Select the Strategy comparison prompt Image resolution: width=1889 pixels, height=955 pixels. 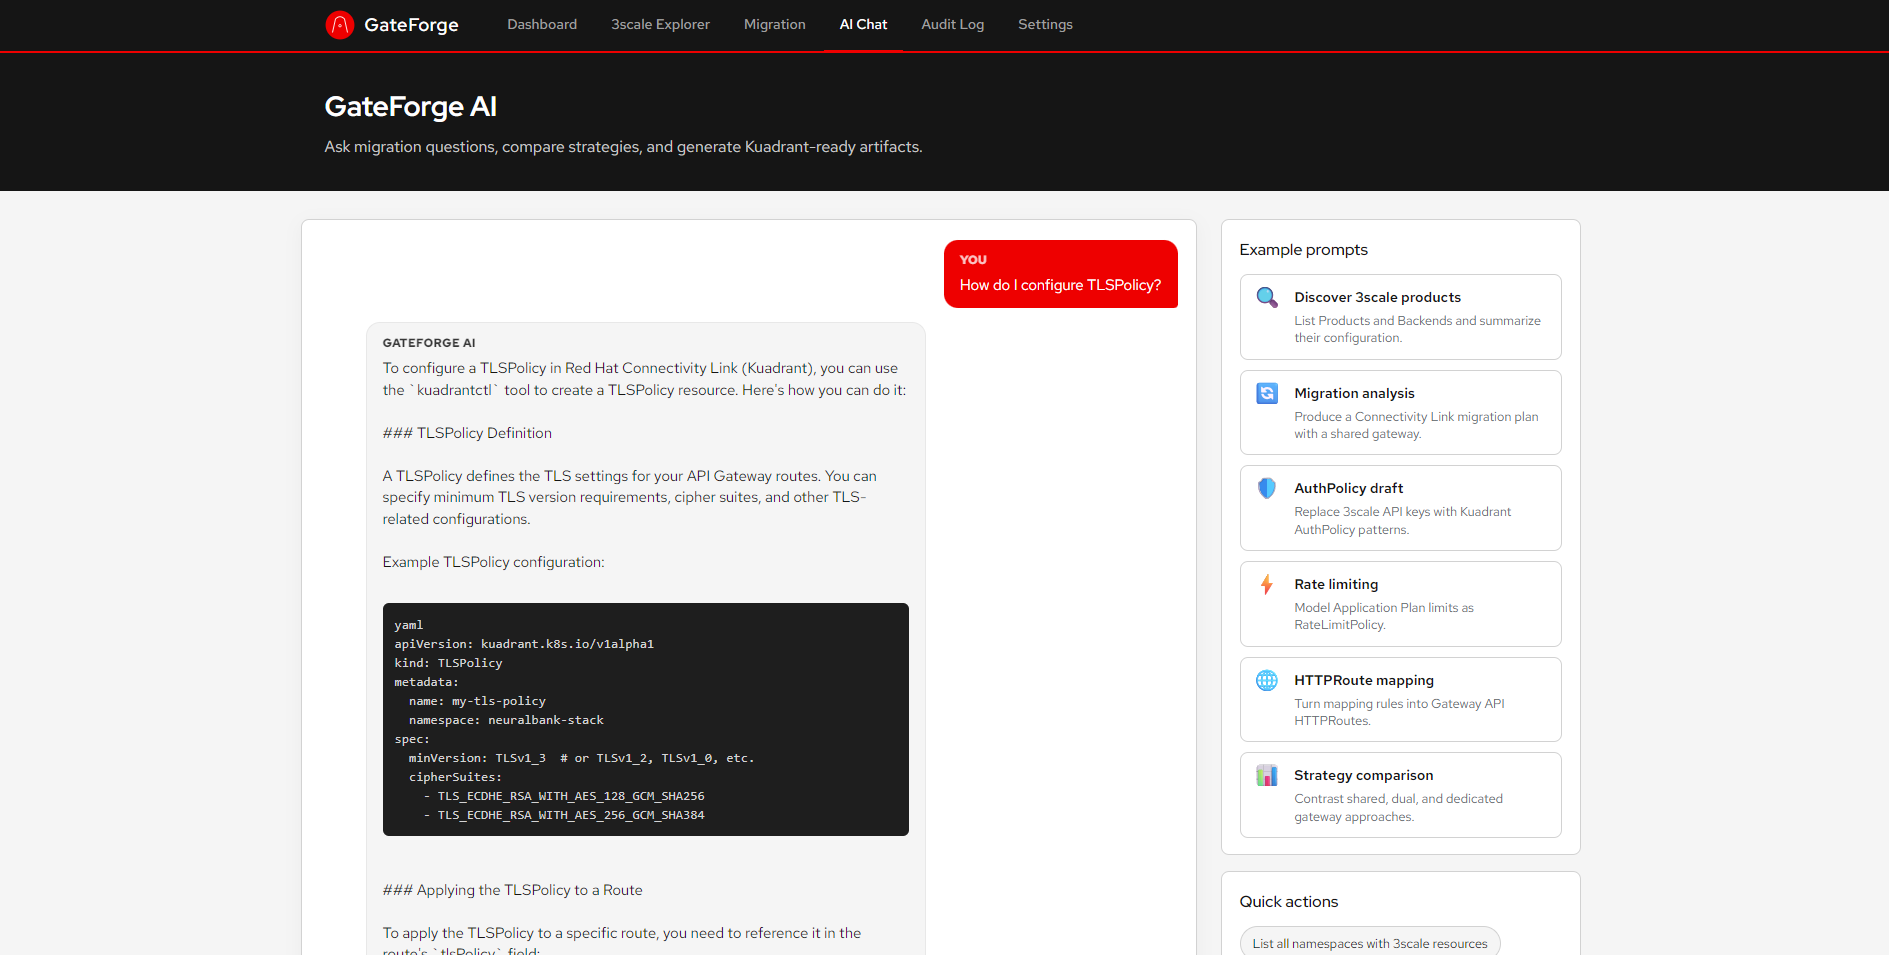click(1400, 795)
